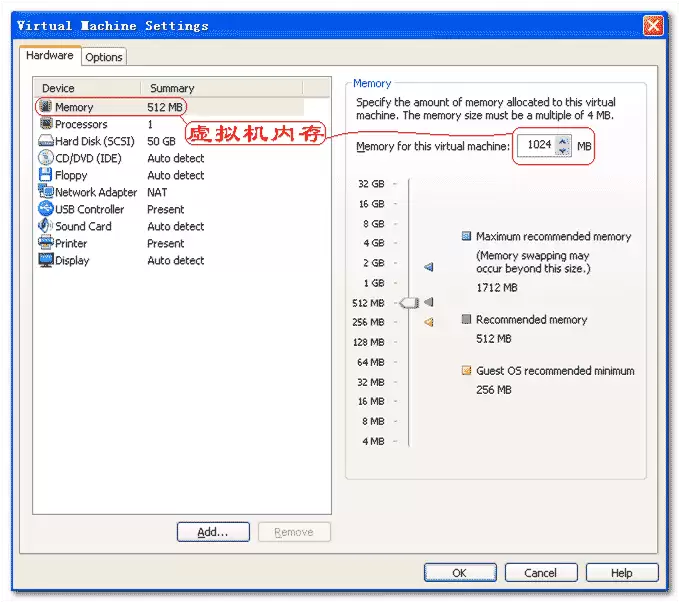Viewport: 680px width, 603px height.
Task: Select the Display device label
Action: pos(72,260)
